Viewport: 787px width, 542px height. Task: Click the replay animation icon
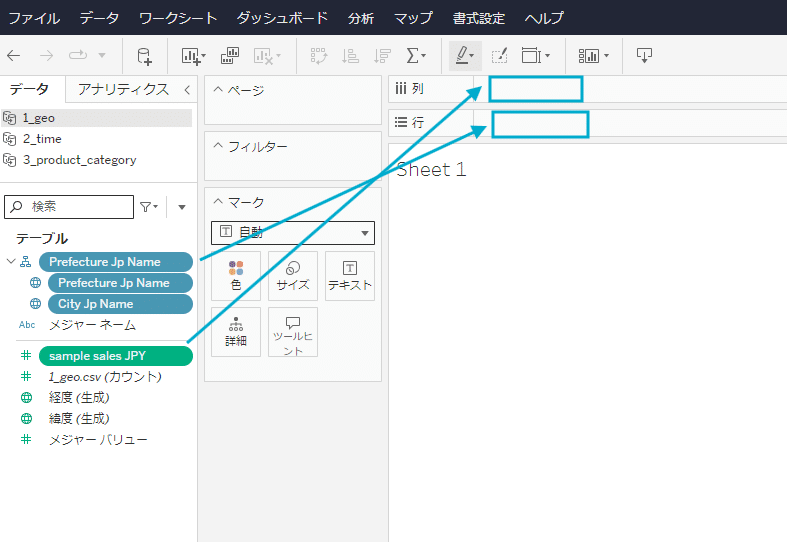point(78,55)
